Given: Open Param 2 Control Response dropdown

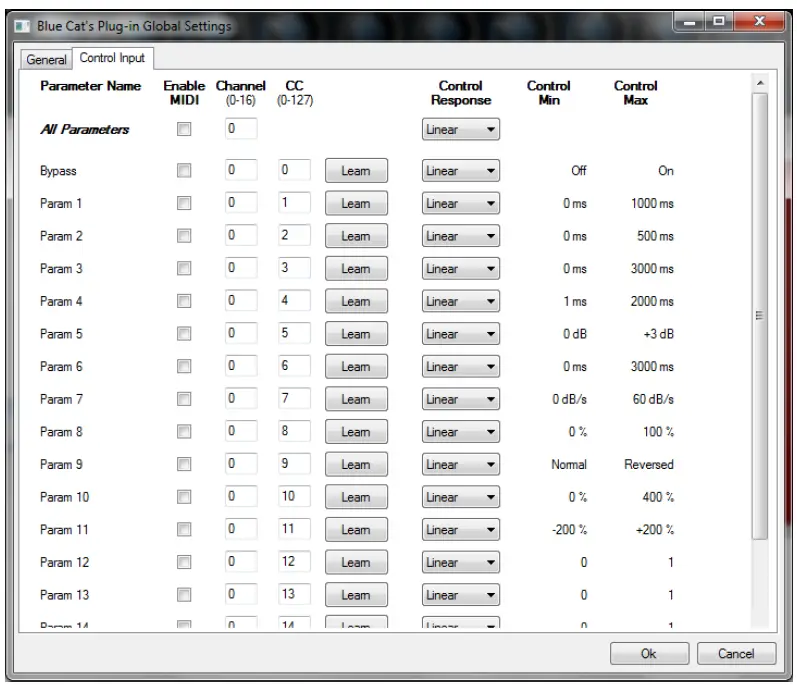Looking at the screenshot, I should 461,236.
